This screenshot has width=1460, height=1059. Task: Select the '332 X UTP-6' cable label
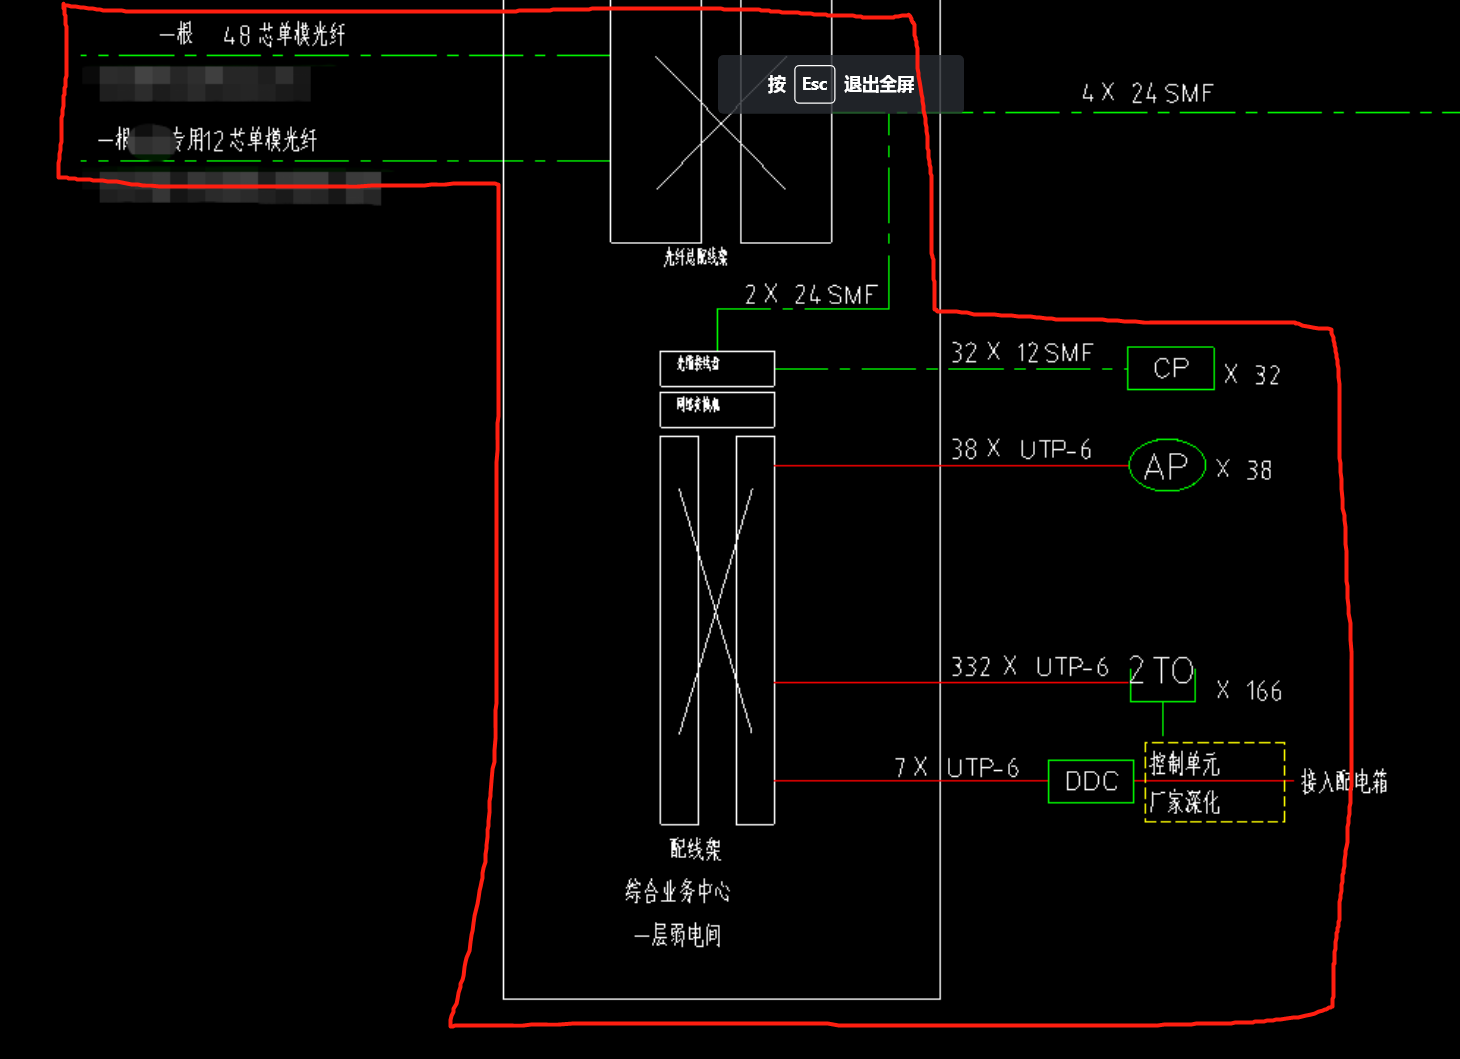[1029, 666]
